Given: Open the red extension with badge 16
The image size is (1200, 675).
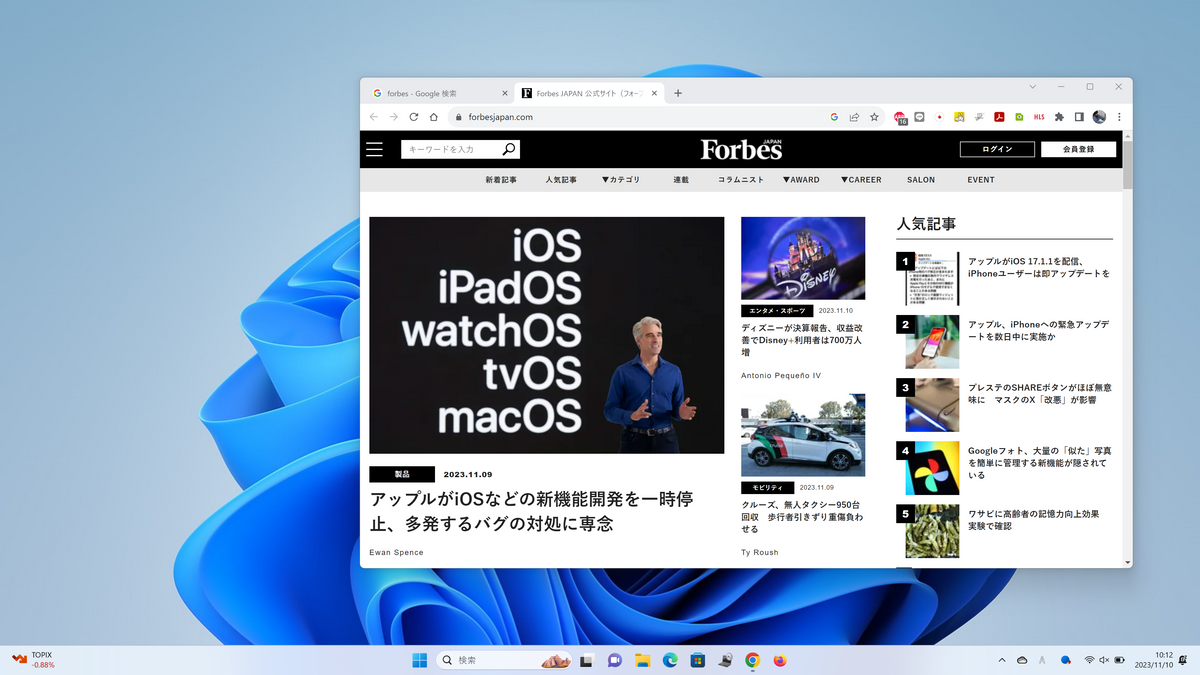Looking at the screenshot, I should coord(900,117).
